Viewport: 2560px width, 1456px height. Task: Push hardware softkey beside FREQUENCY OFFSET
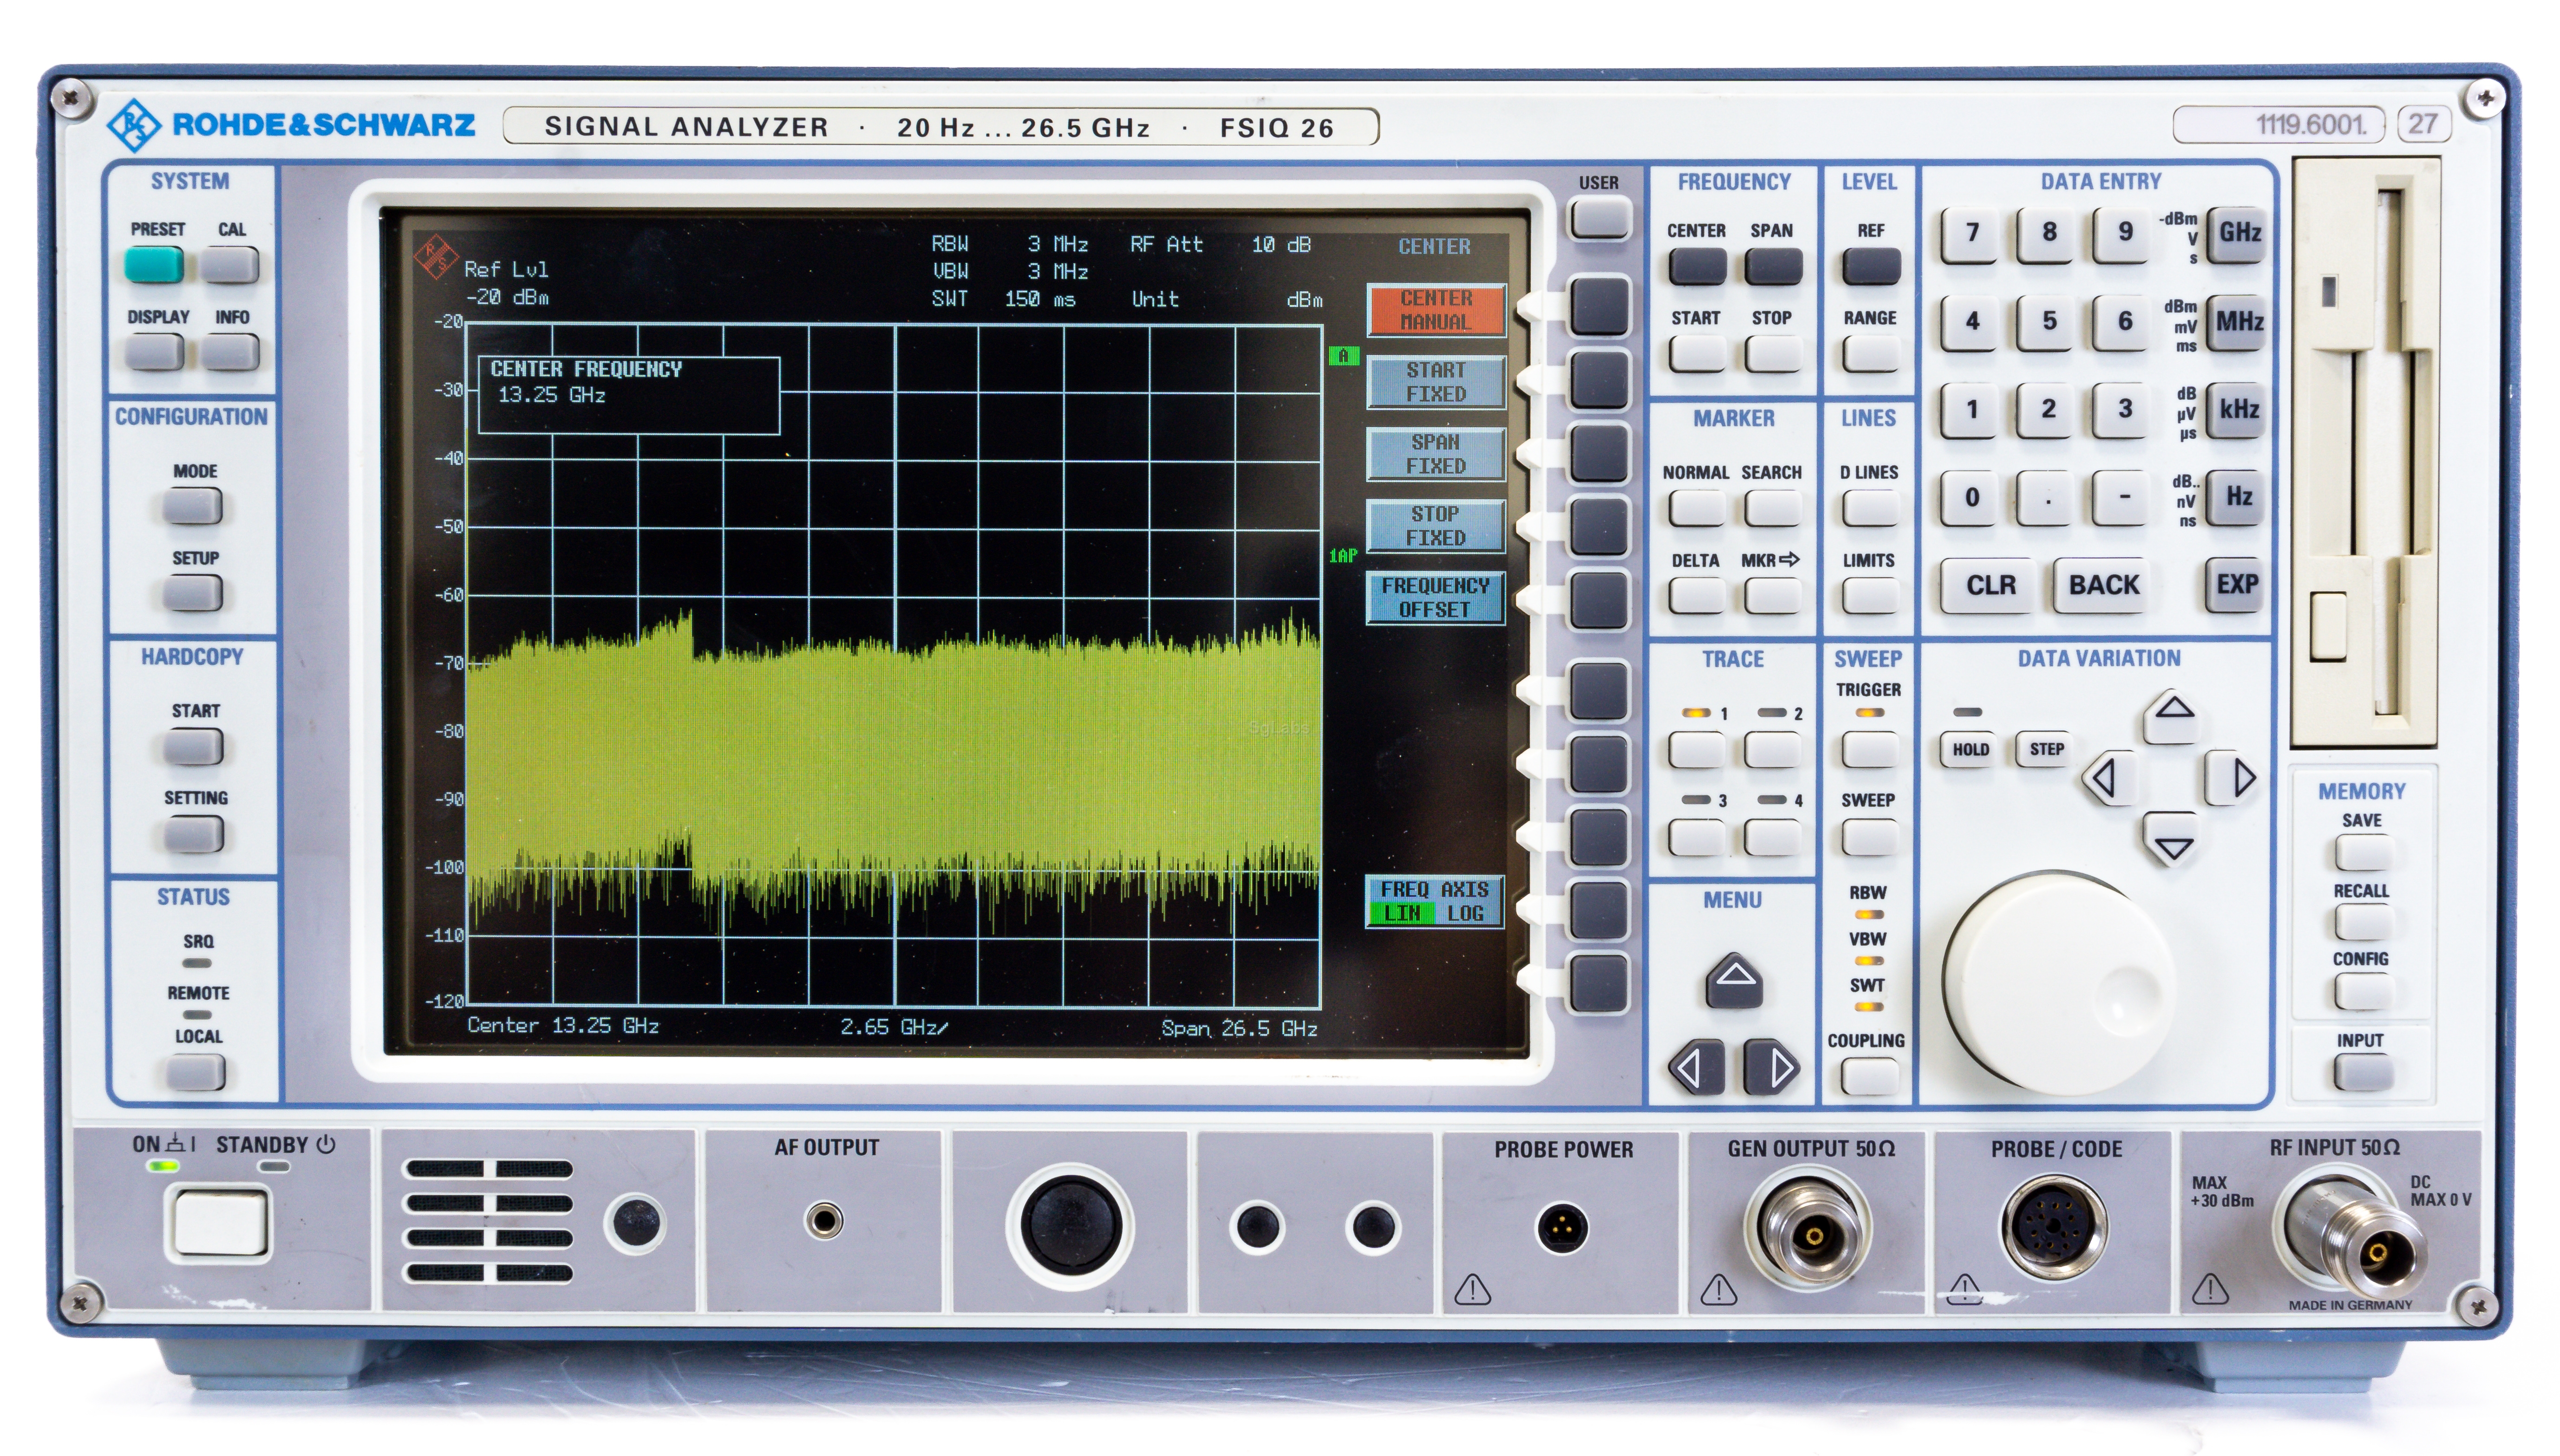coord(1599,601)
